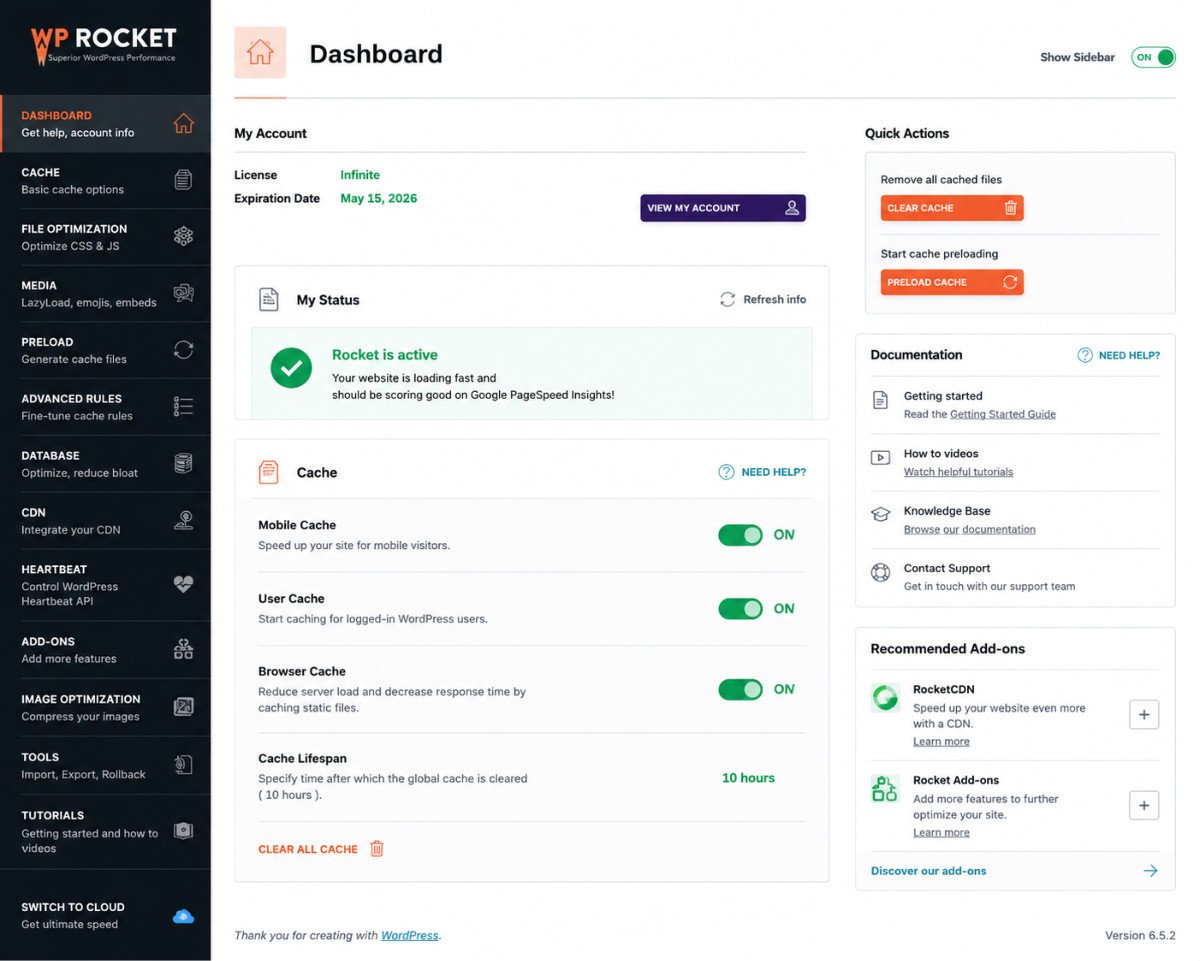
Task: Click the Heartbeat heart icon in sidebar
Action: tap(183, 585)
